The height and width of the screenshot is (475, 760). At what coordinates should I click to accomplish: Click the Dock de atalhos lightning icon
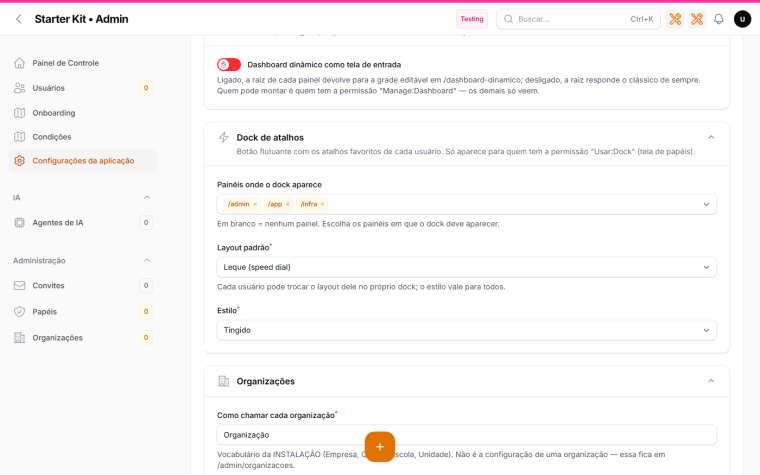click(x=223, y=137)
